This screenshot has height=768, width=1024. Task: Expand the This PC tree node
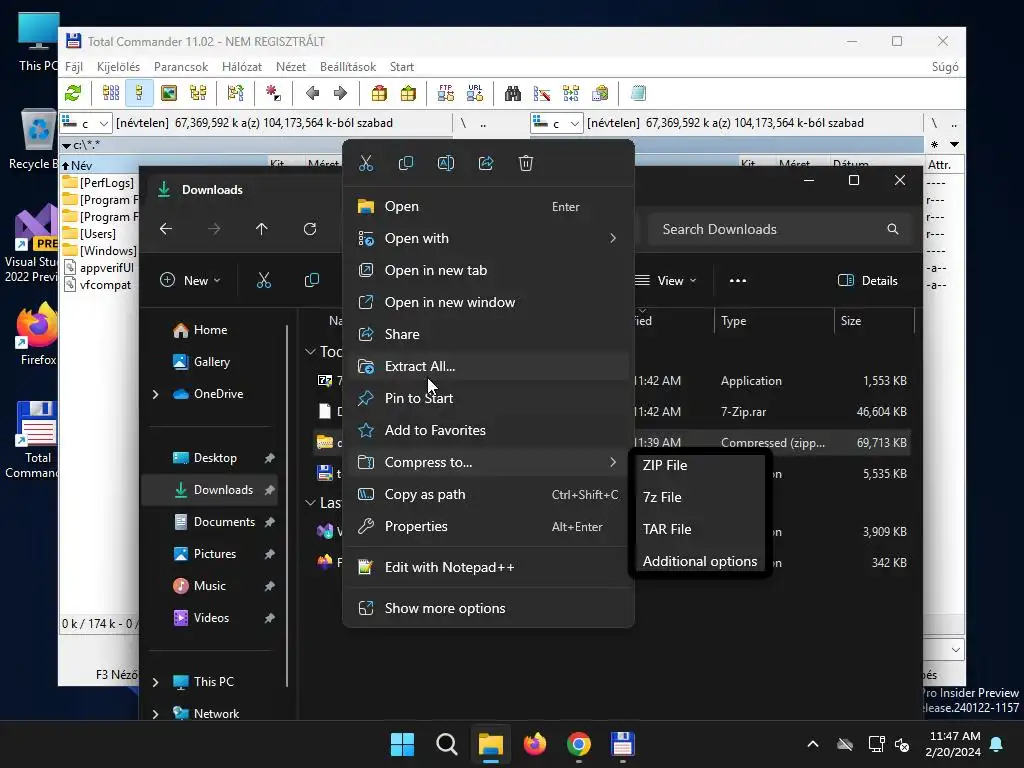tap(155, 682)
